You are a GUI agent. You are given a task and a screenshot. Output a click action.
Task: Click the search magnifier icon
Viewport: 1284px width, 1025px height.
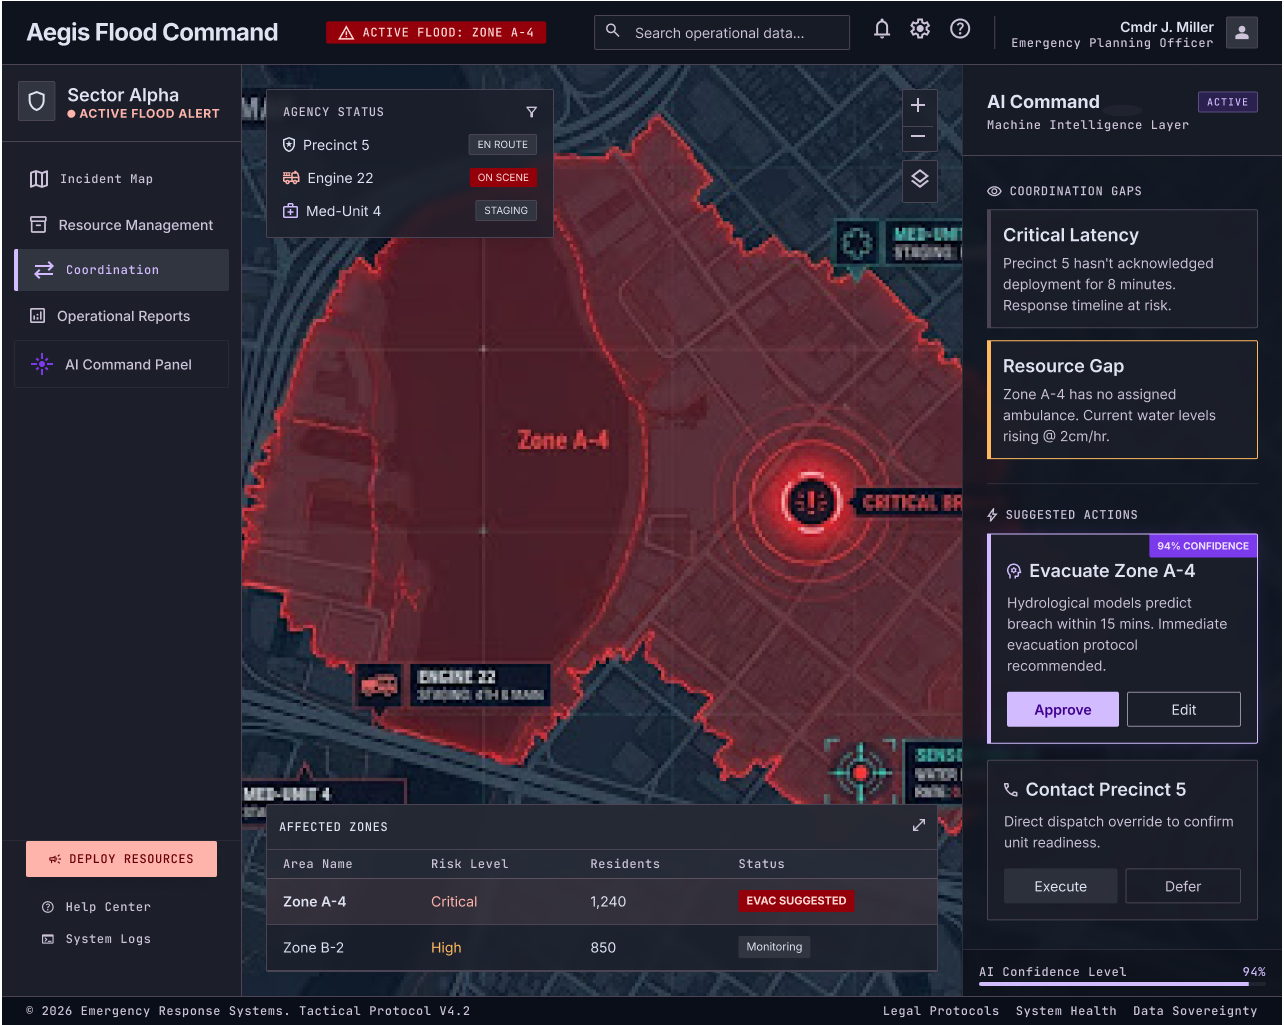tap(613, 32)
